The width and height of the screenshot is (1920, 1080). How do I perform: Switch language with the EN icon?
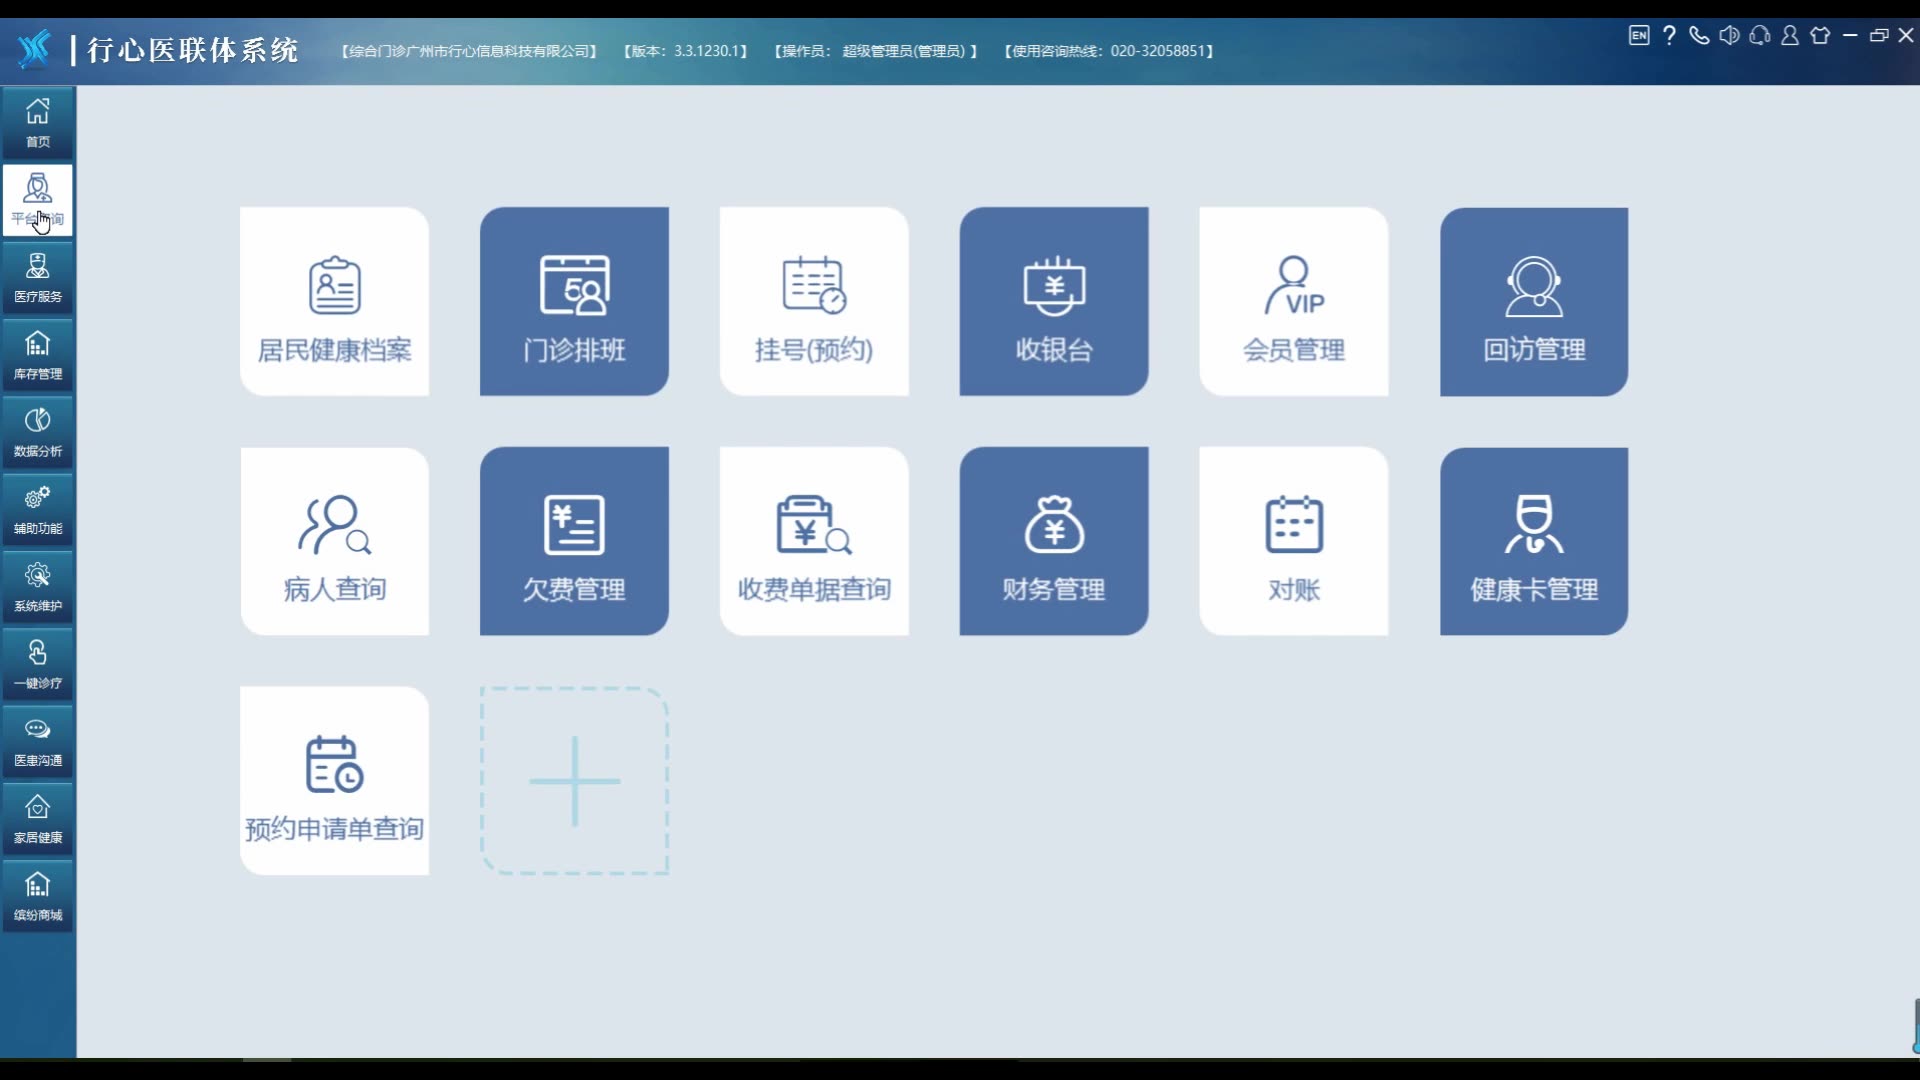tap(1638, 36)
